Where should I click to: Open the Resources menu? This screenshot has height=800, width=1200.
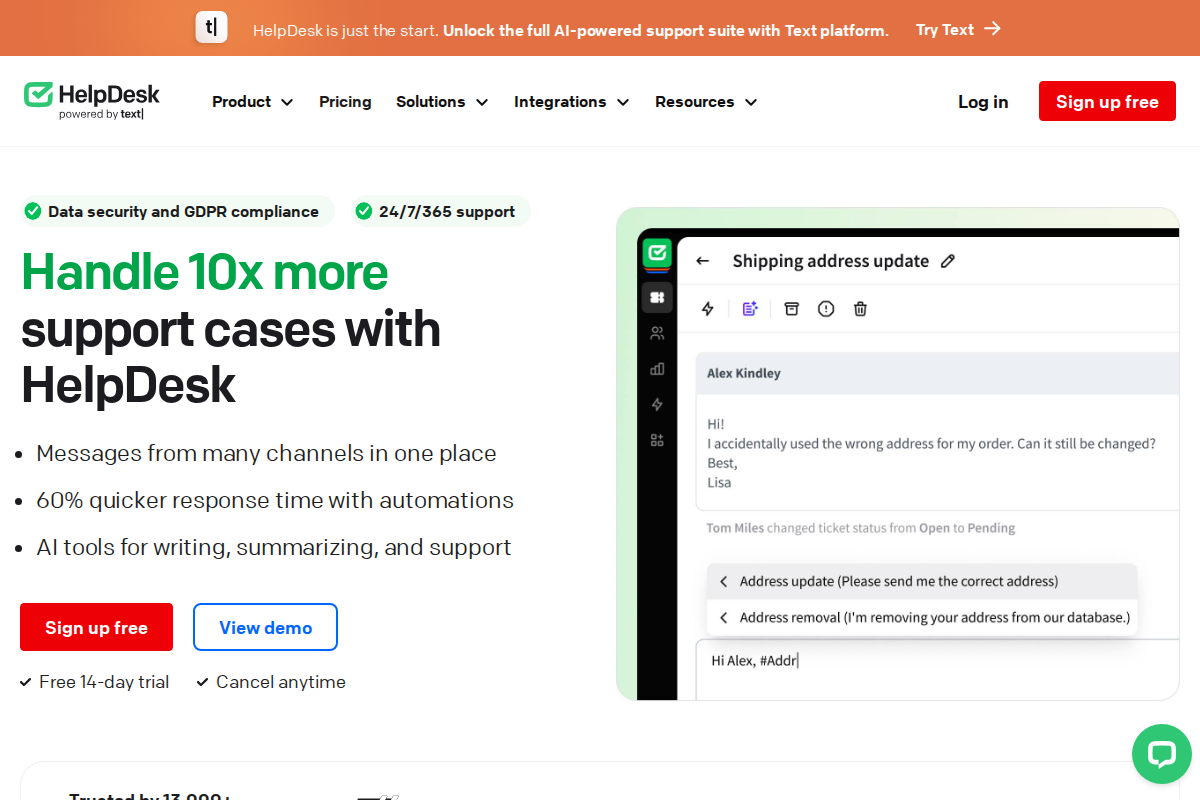(x=705, y=102)
